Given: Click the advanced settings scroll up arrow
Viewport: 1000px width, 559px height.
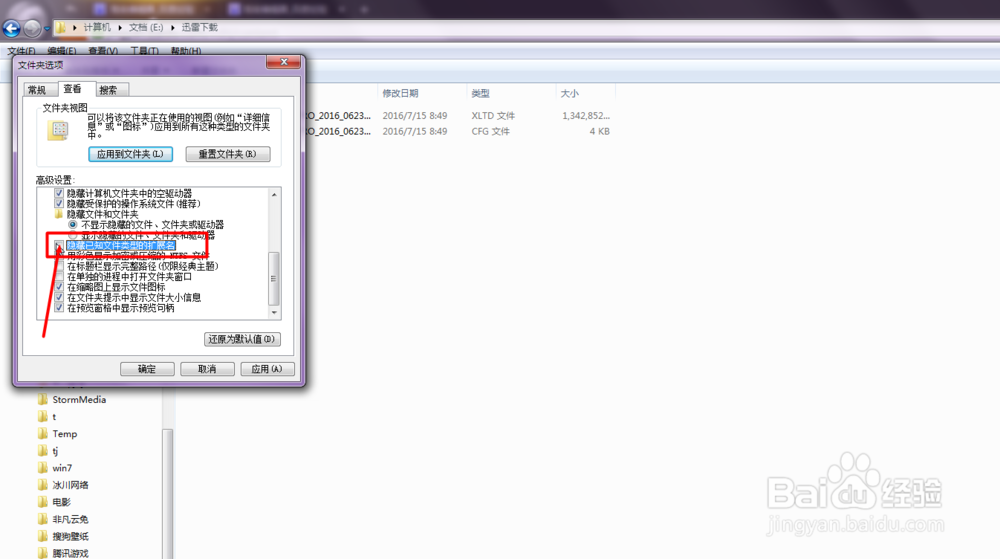Looking at the screenshot, I should (274, 194).
